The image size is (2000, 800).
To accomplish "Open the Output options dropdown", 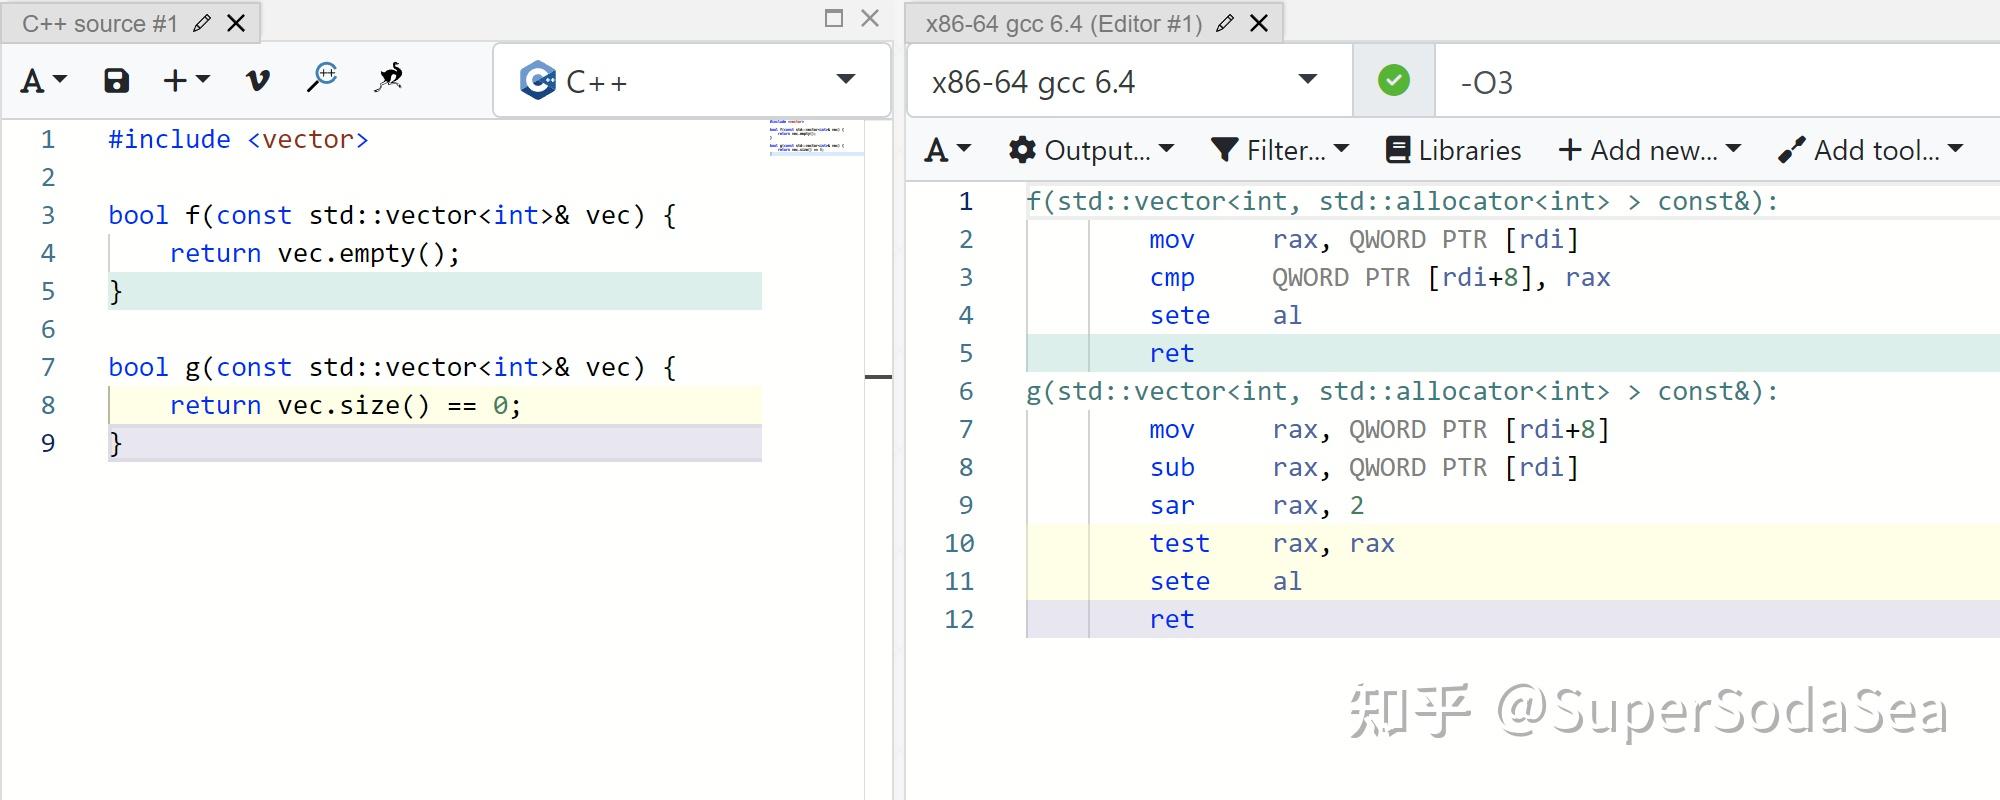I will point(1091,150).
